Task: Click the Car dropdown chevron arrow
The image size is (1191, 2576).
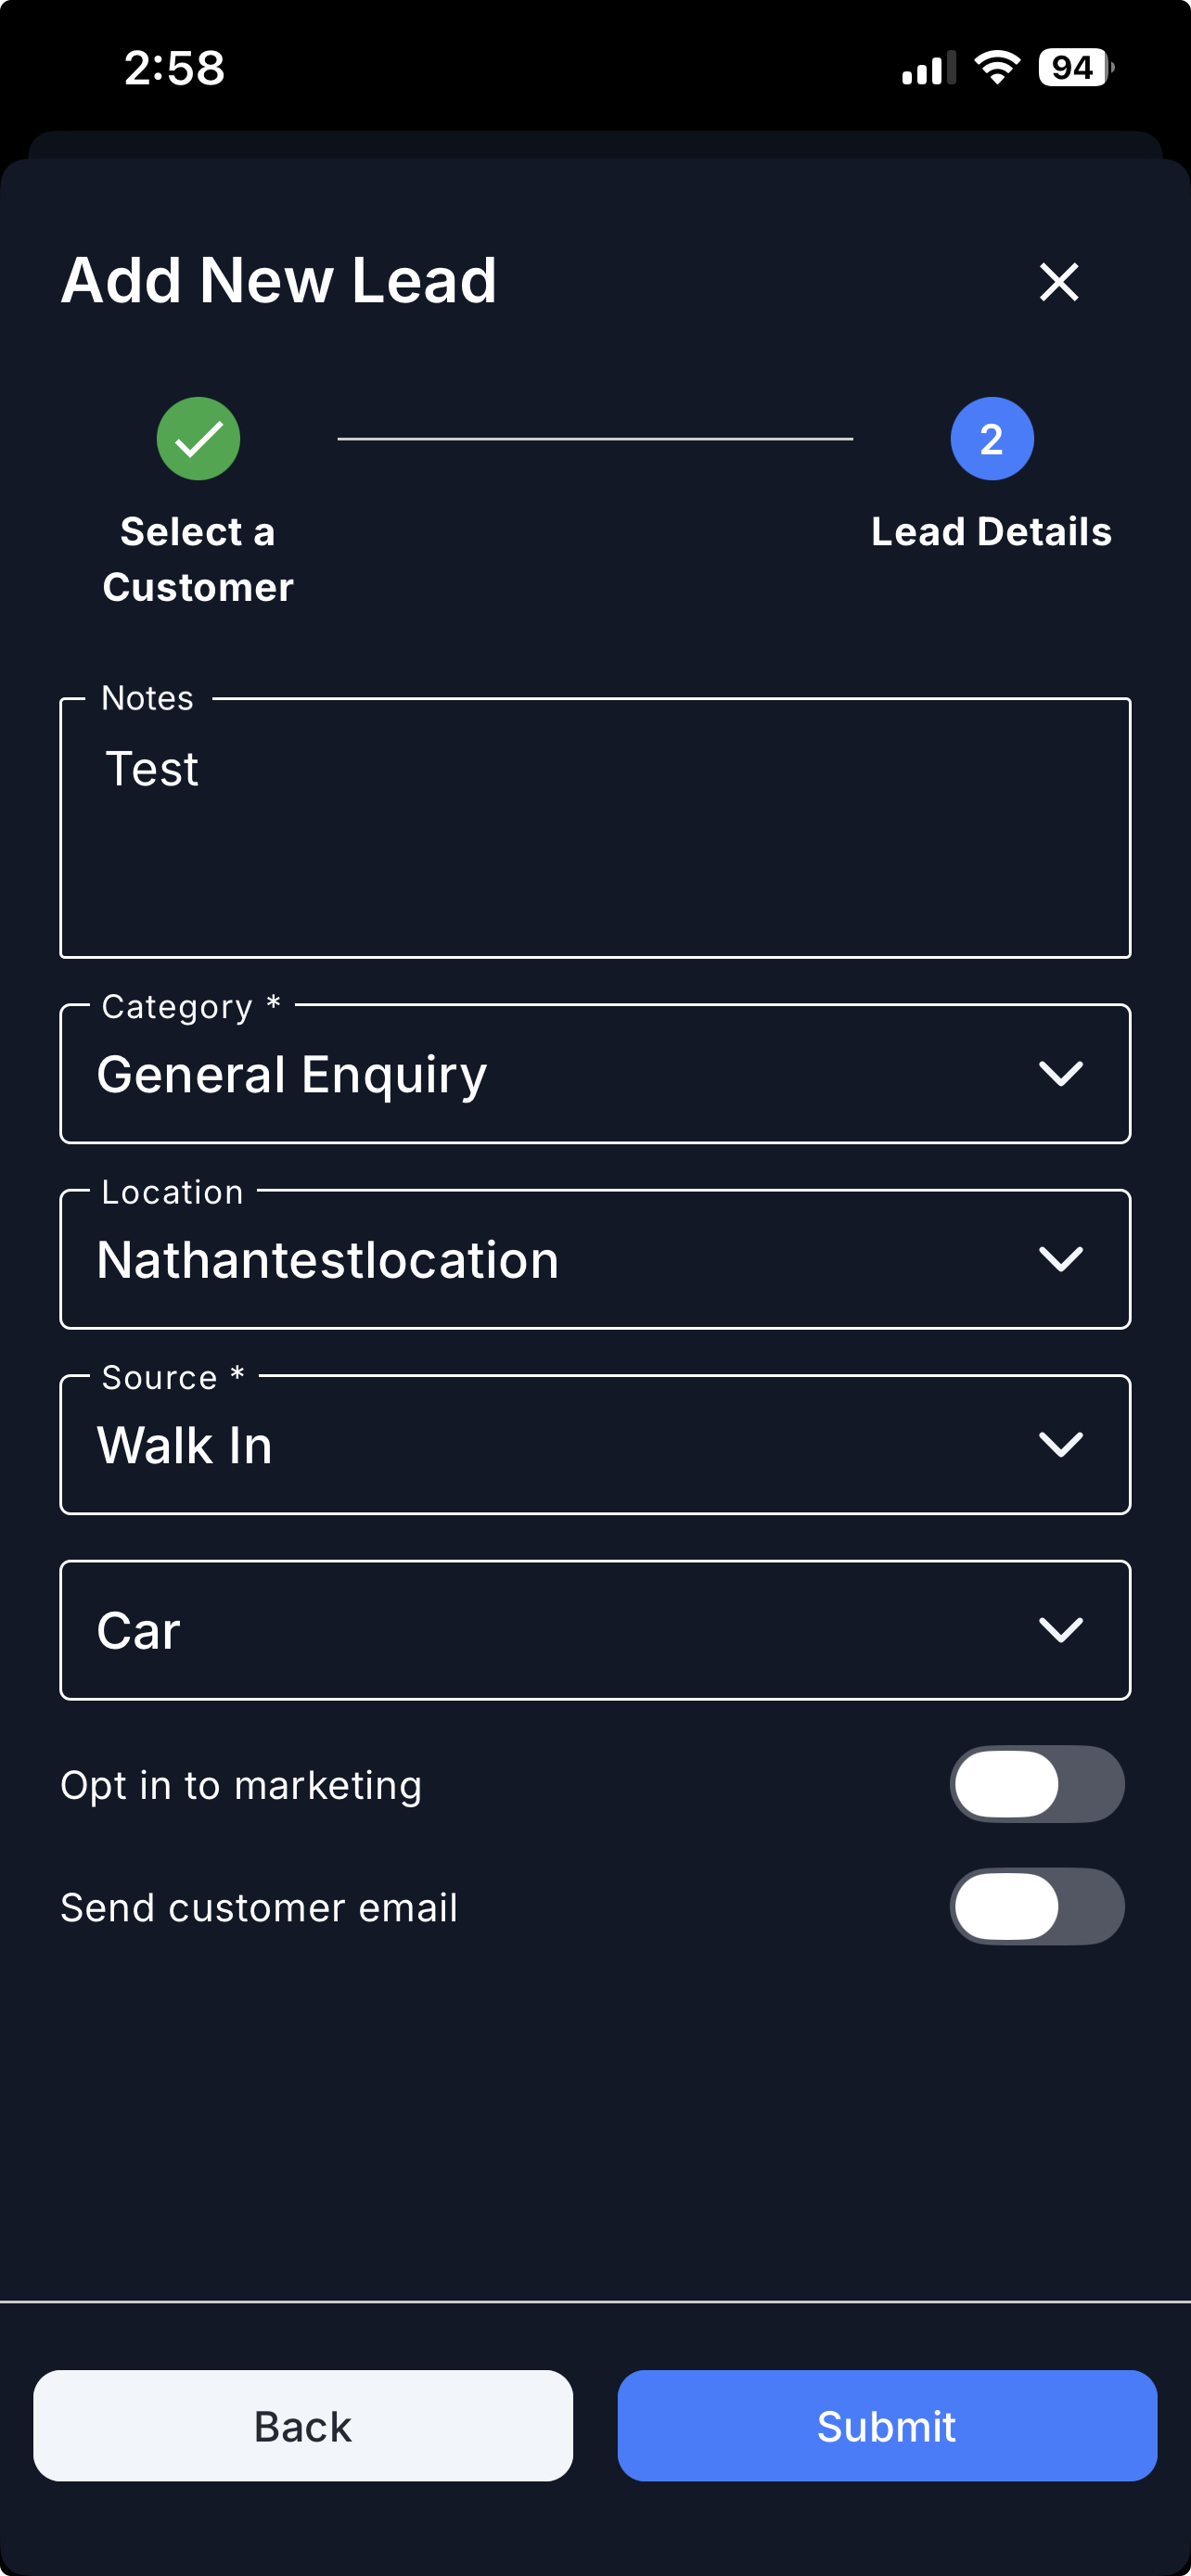Action: (x=1060, y=1630)
